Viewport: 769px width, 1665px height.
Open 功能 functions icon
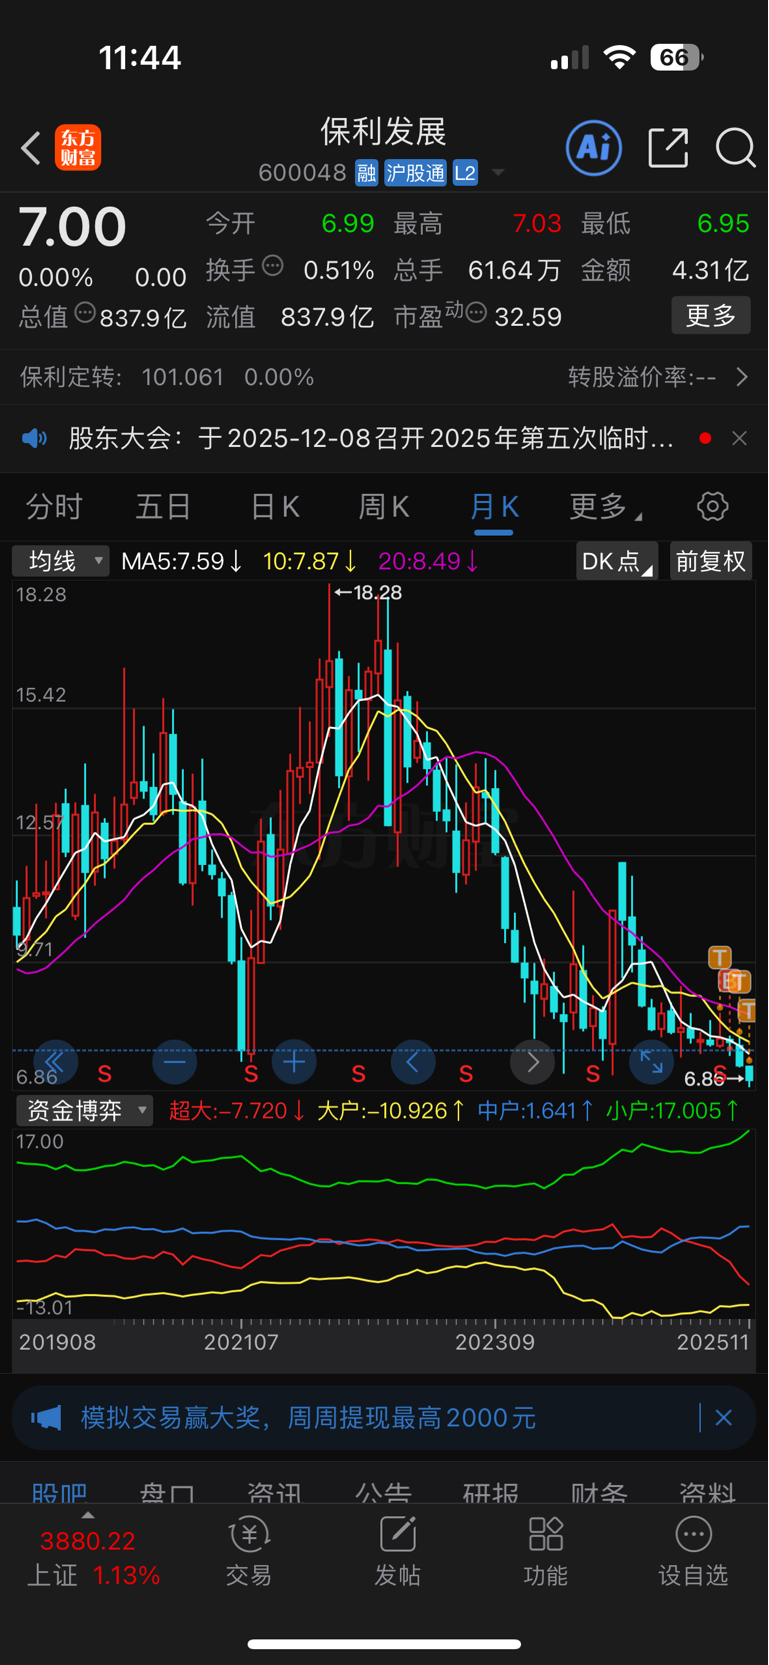tap(545, 1552)
